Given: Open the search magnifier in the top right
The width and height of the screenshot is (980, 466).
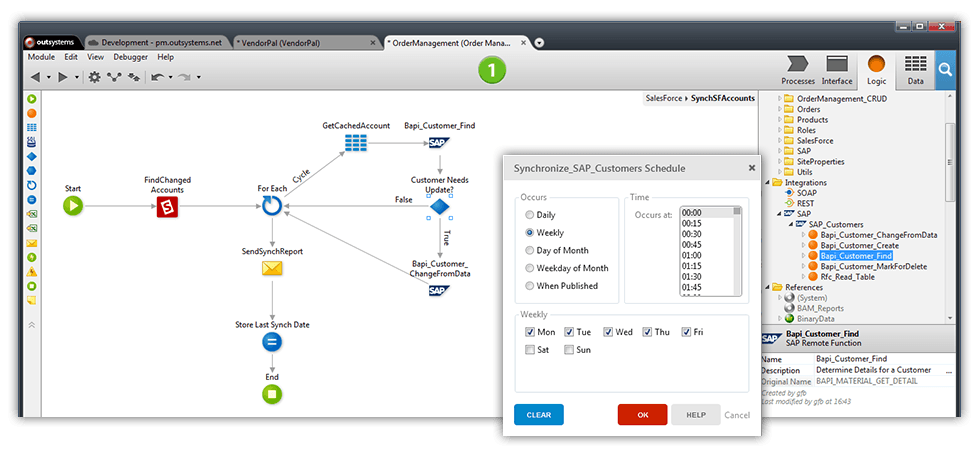Looking at the screenshot, I should (x=945, y=69).
